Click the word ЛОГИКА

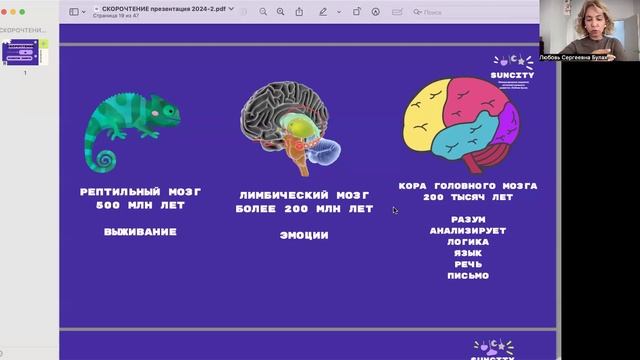coord(468,242)
